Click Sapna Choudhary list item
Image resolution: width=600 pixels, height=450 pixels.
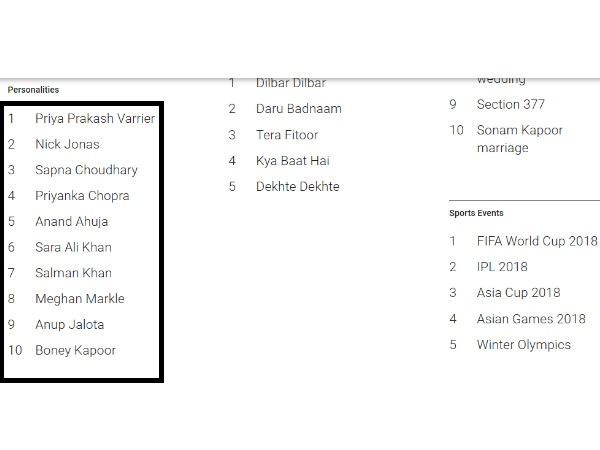pos(86,170)
